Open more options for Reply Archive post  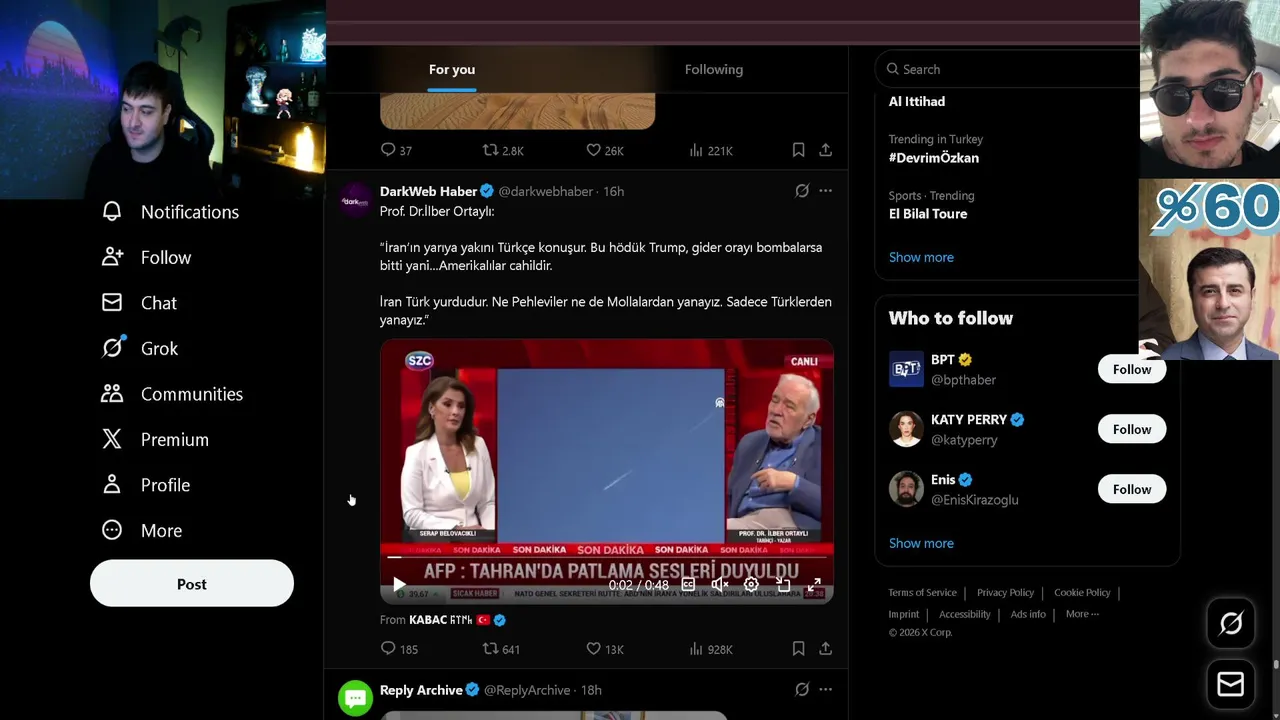click(x=825, y=689)
